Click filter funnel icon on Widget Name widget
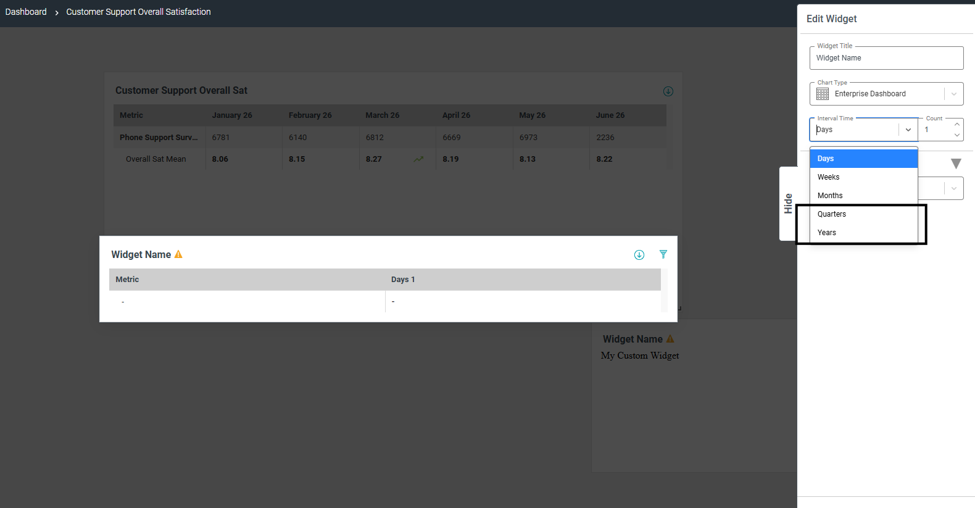This screenshot has height=508, width=975. 663,254
